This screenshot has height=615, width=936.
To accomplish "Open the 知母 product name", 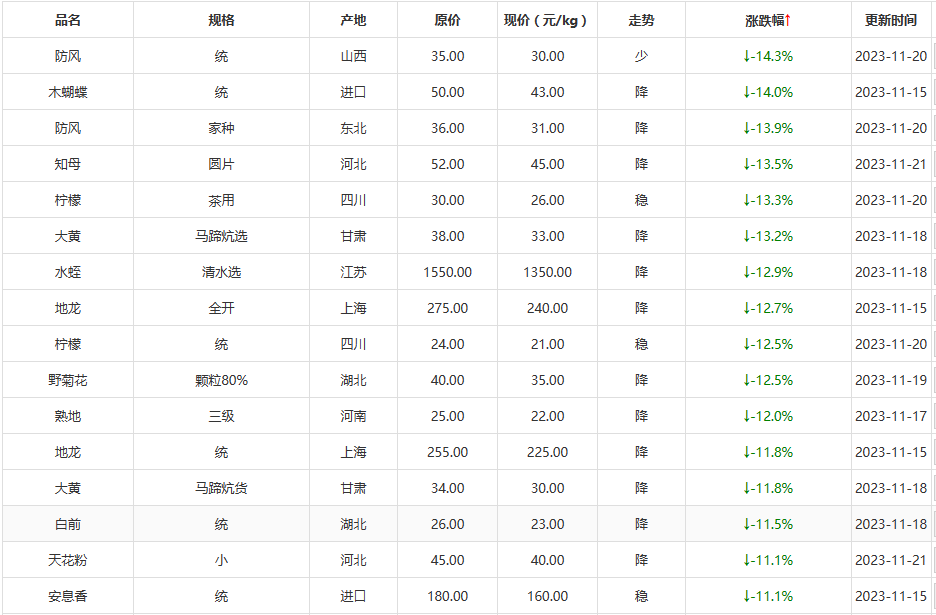I will tap(67, 164).
